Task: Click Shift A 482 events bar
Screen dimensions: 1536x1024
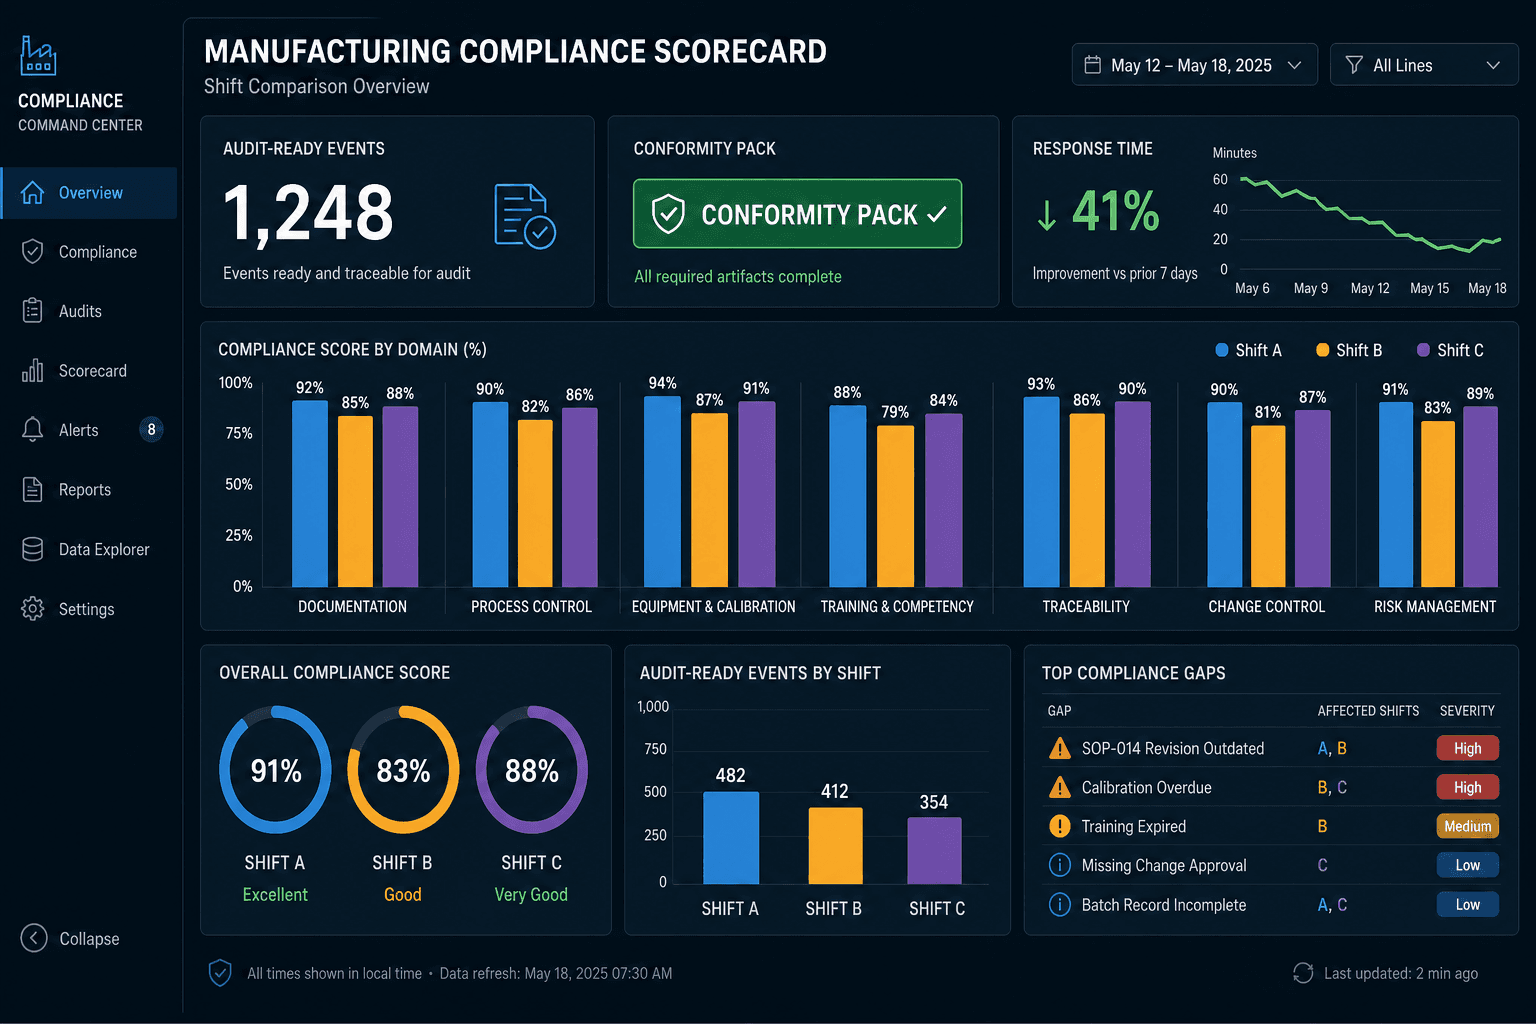Action: pos(730,838)
